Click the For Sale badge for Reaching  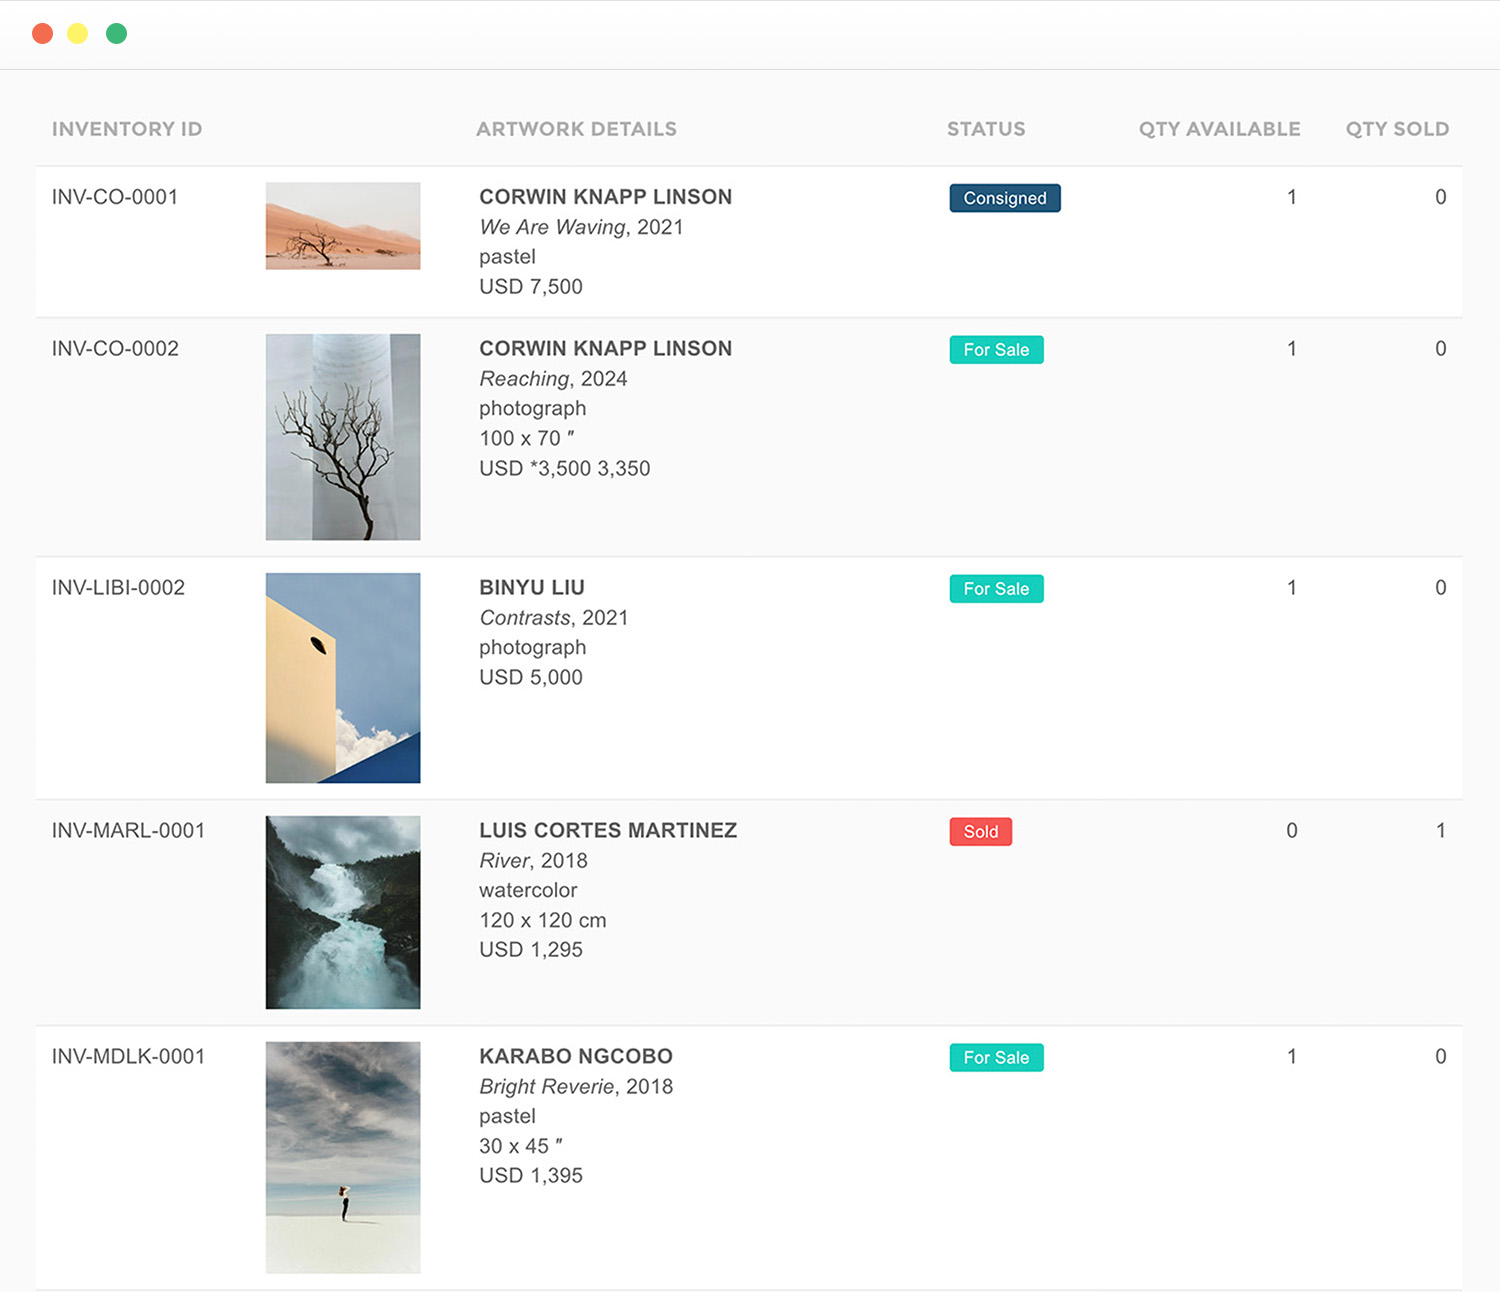coord(997,350)
